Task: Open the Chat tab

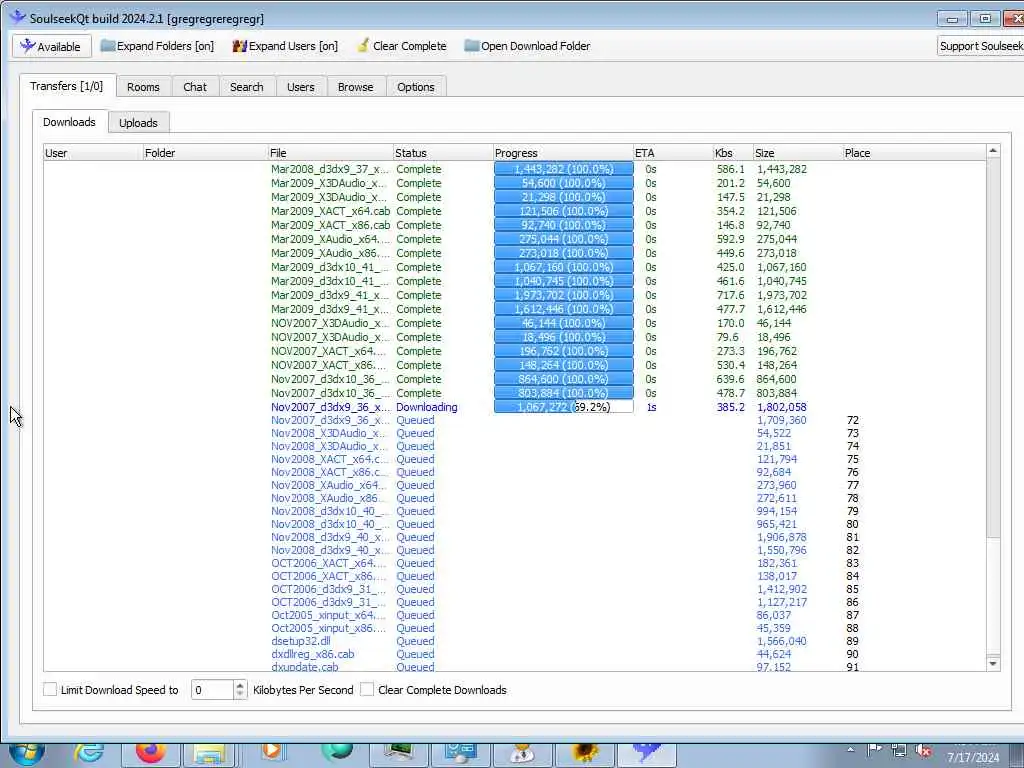Action: [x=195, y=87]
